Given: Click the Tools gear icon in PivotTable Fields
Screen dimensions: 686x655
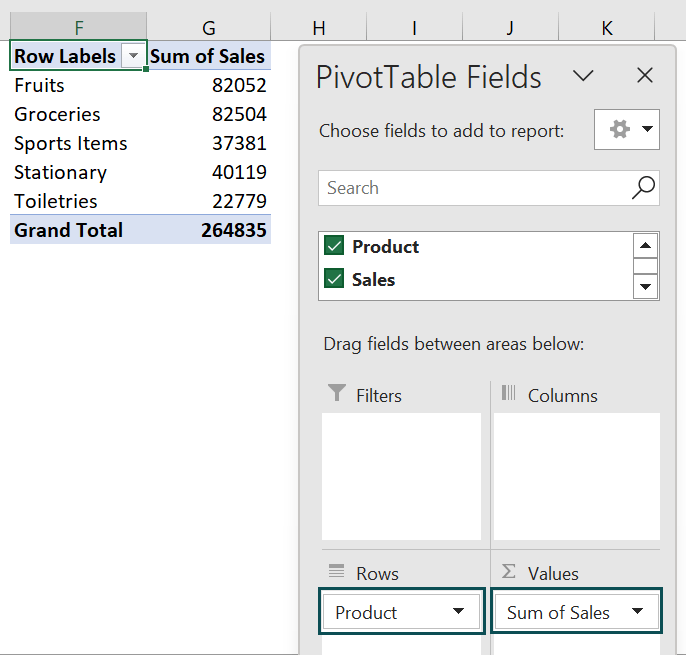Looking at the screenshot, I should [620, 129].
